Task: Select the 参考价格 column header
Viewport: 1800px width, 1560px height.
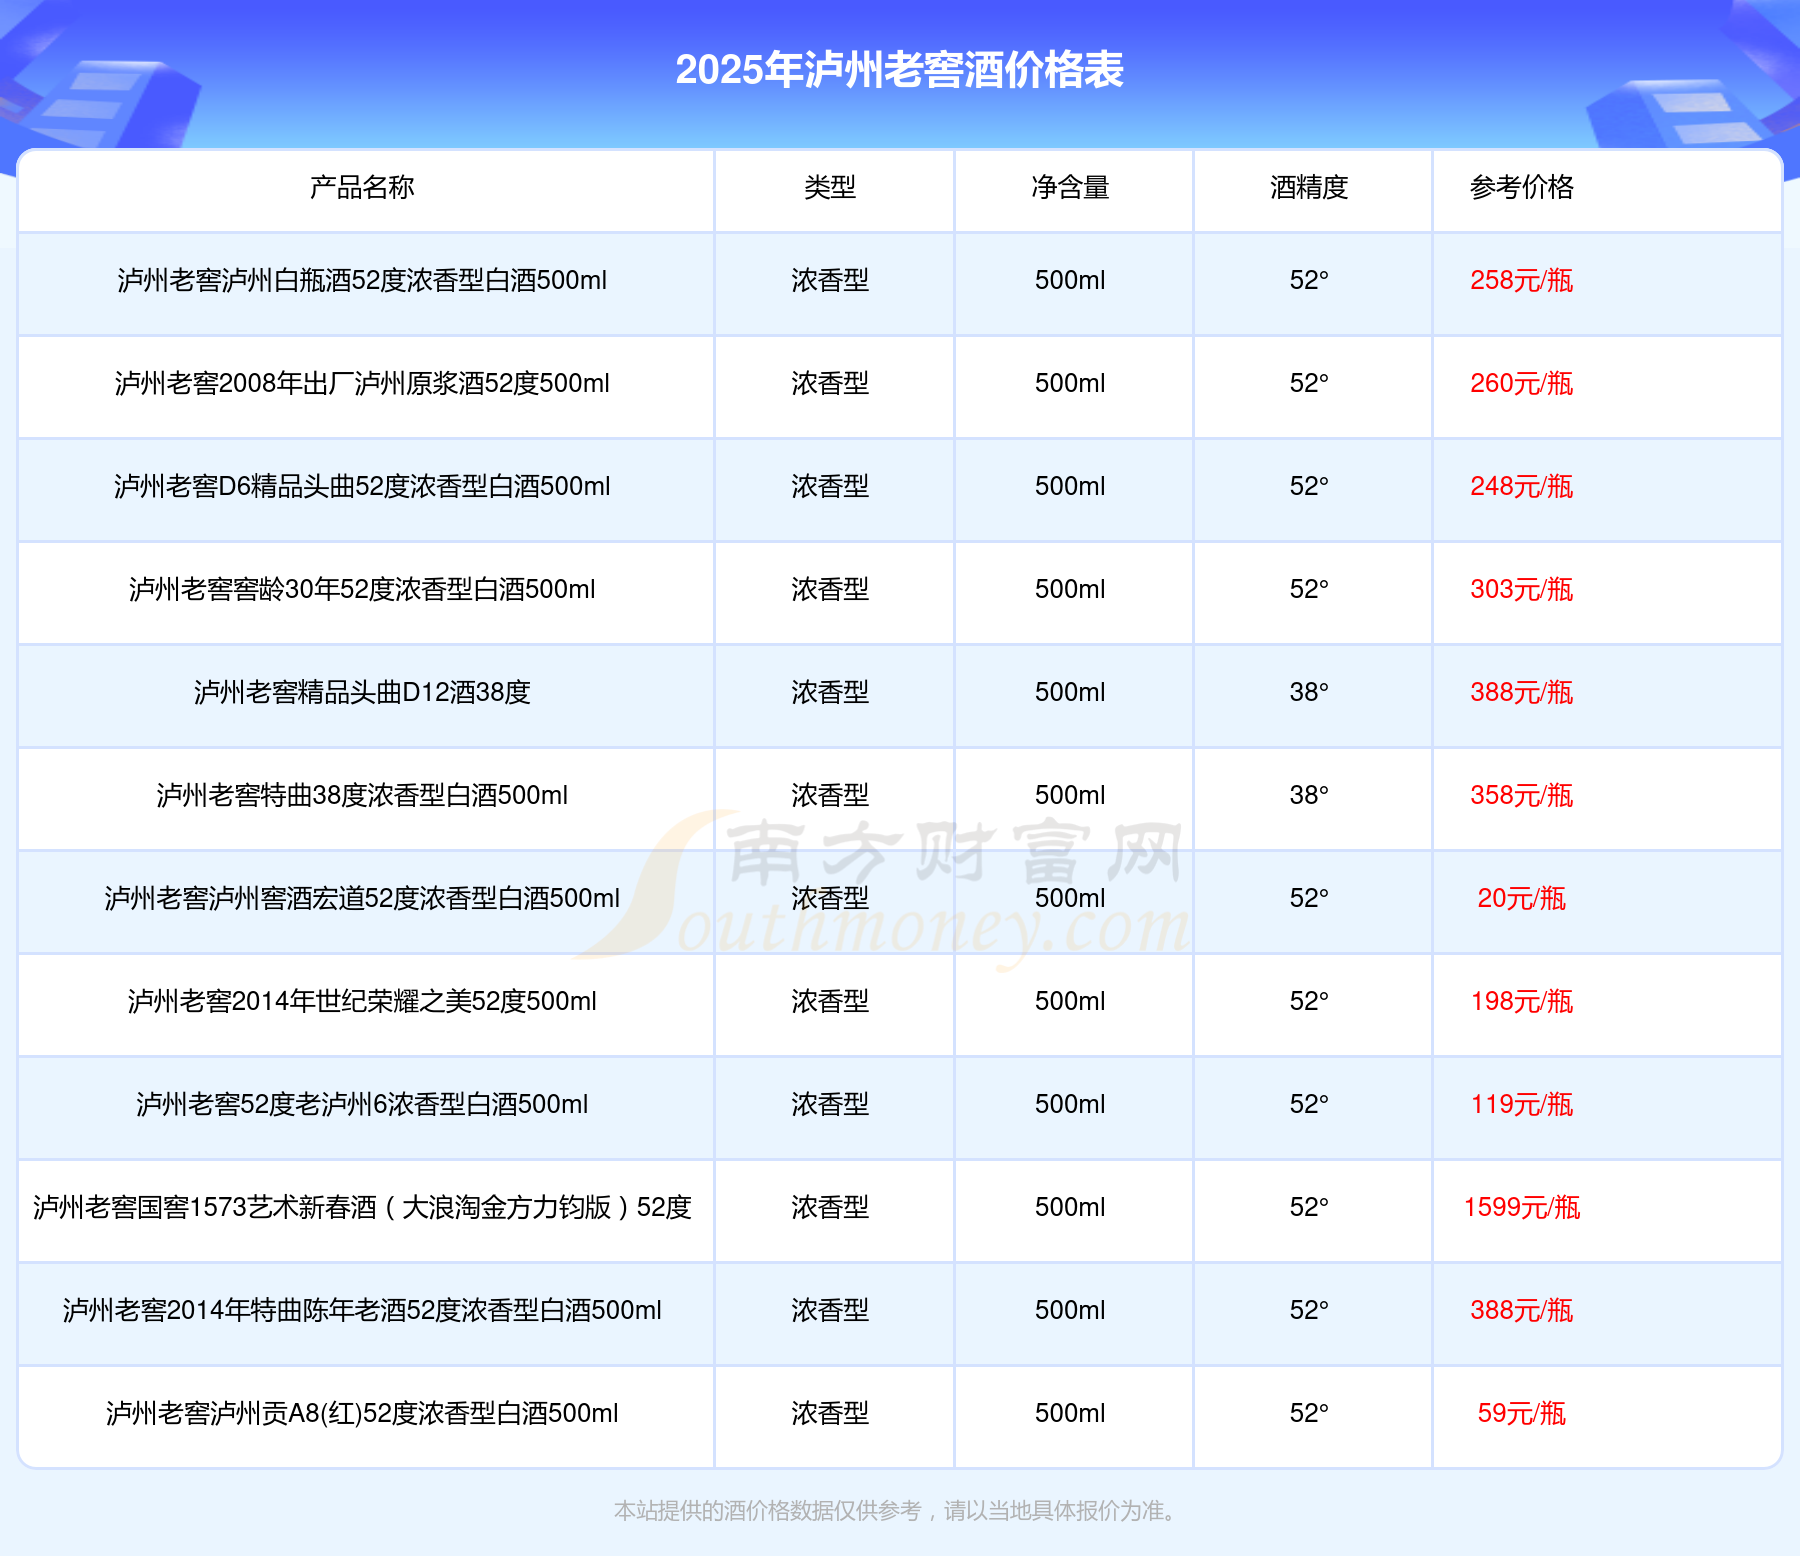Action: pos(1521,187)
